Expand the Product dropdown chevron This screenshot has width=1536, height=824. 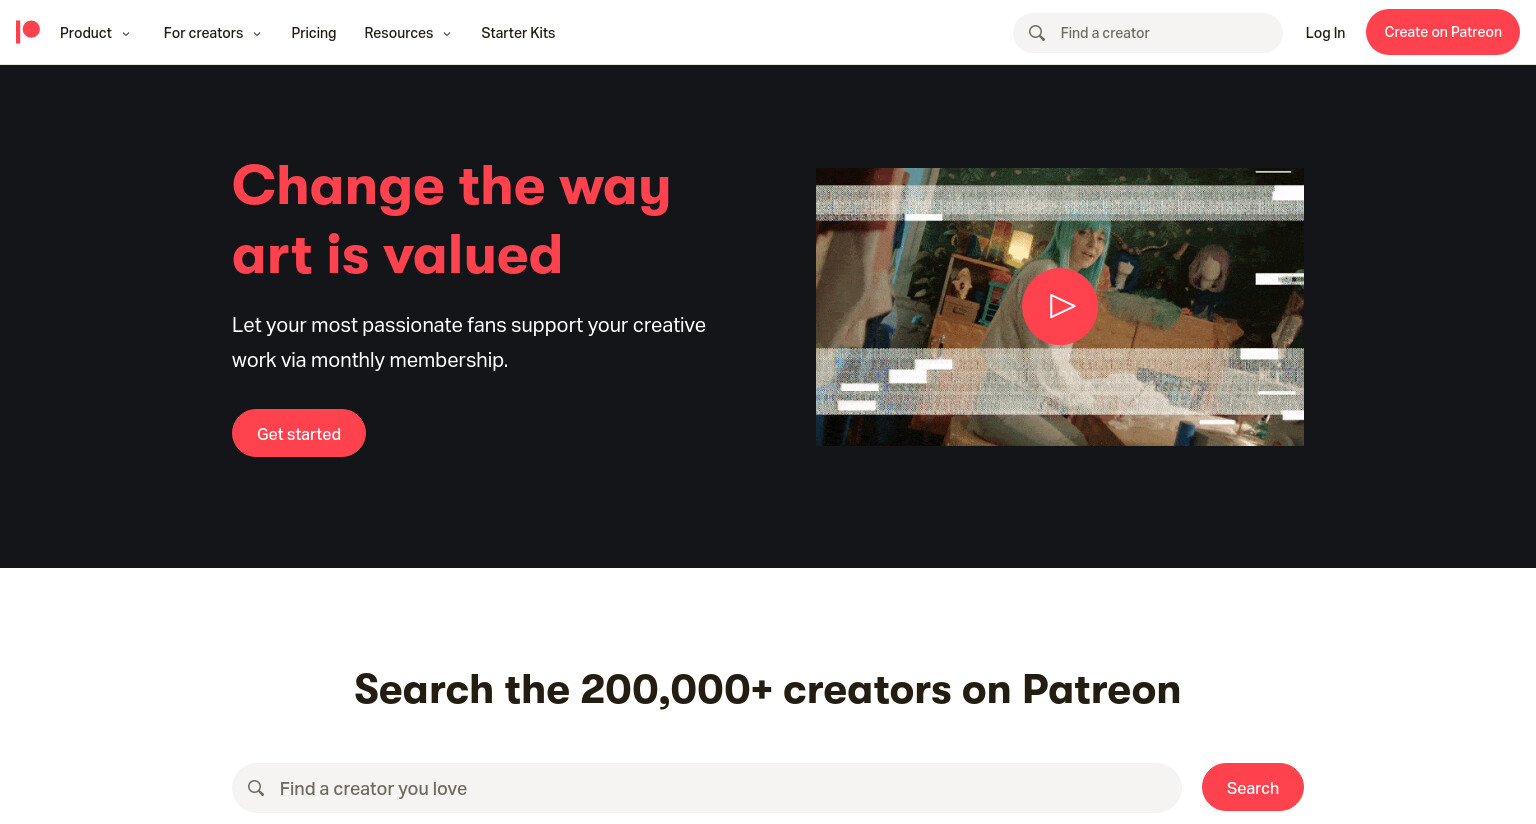(126, 34)
